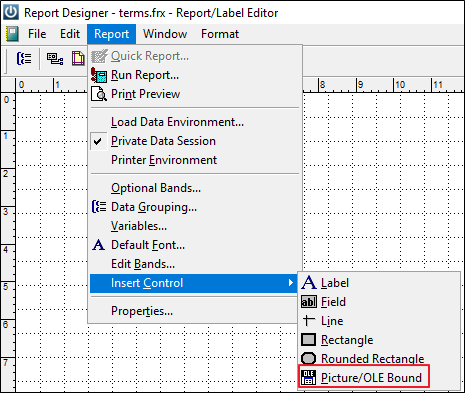465x393 pixels.
Task: Open the Format menu
Action: tap(220, 34)
